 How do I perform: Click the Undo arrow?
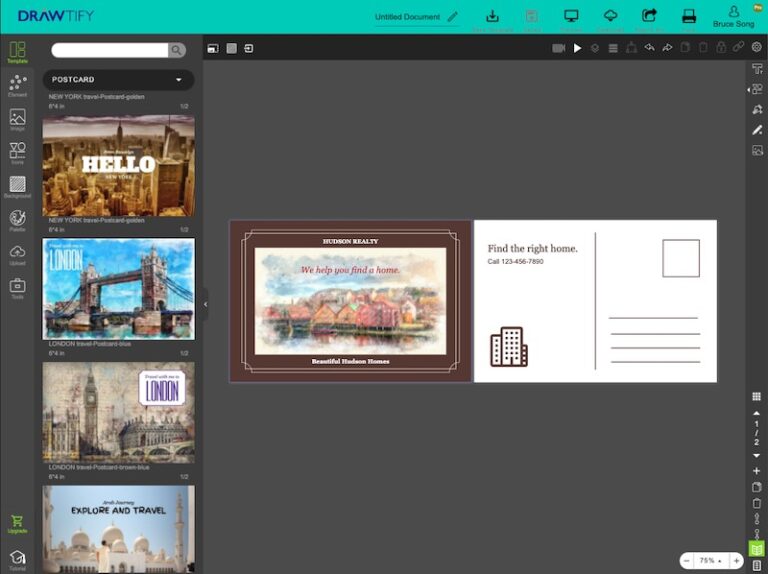tap(649, 48)
